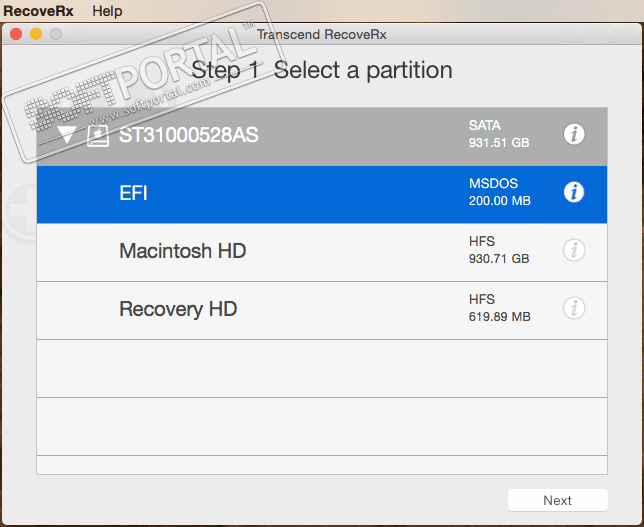Open the RecoveRx application menu
Image resolution: width=644 pixels, height=527 pixels.
click(x=38, y=11)
